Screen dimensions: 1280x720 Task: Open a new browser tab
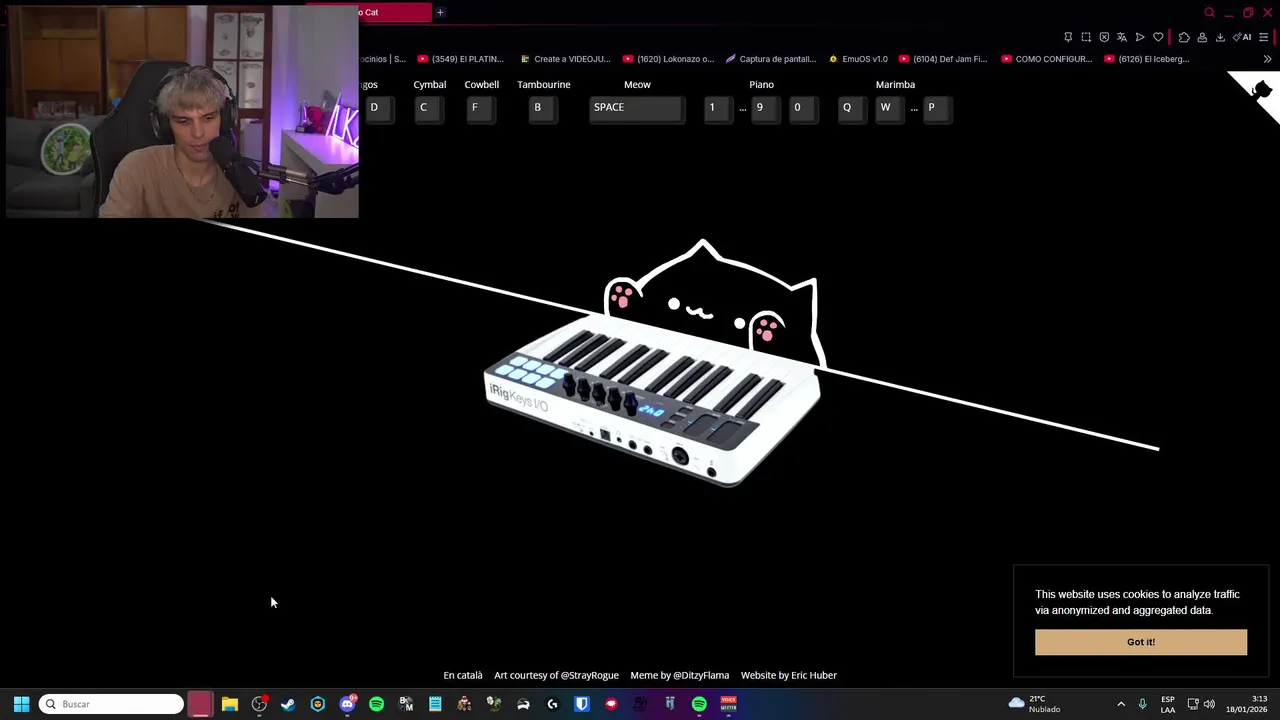(x=440, y=12)
